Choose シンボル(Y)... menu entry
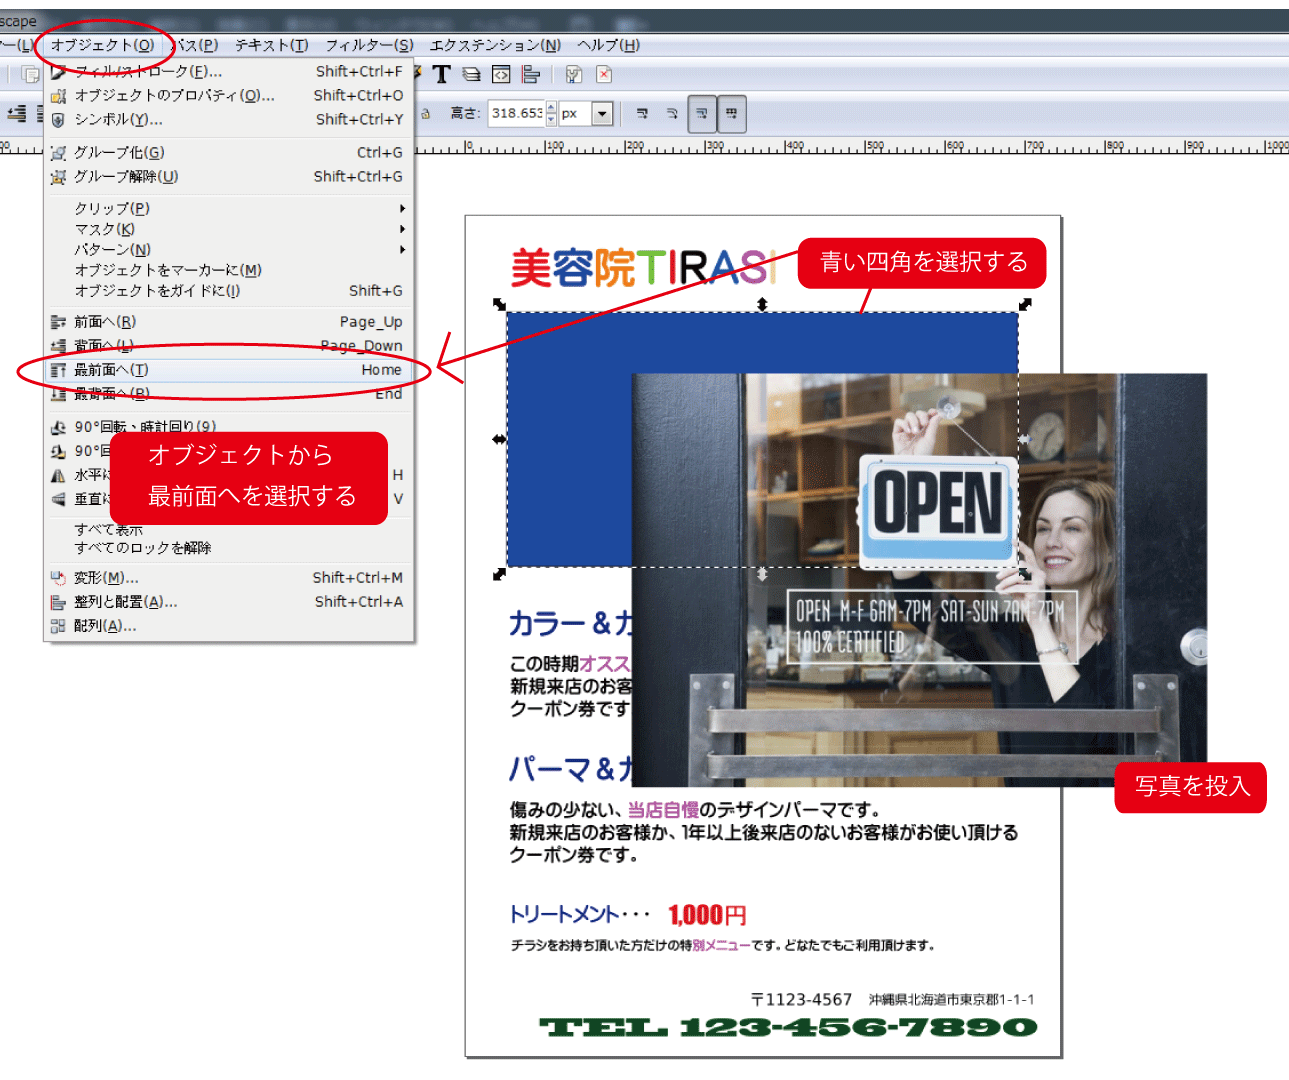 229,119
